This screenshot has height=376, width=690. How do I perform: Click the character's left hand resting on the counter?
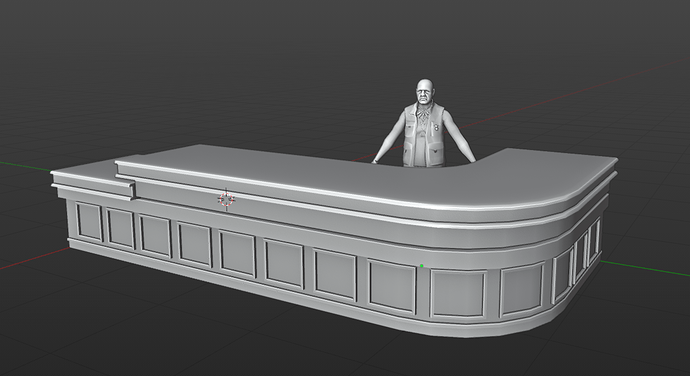[x=374, y=161]
